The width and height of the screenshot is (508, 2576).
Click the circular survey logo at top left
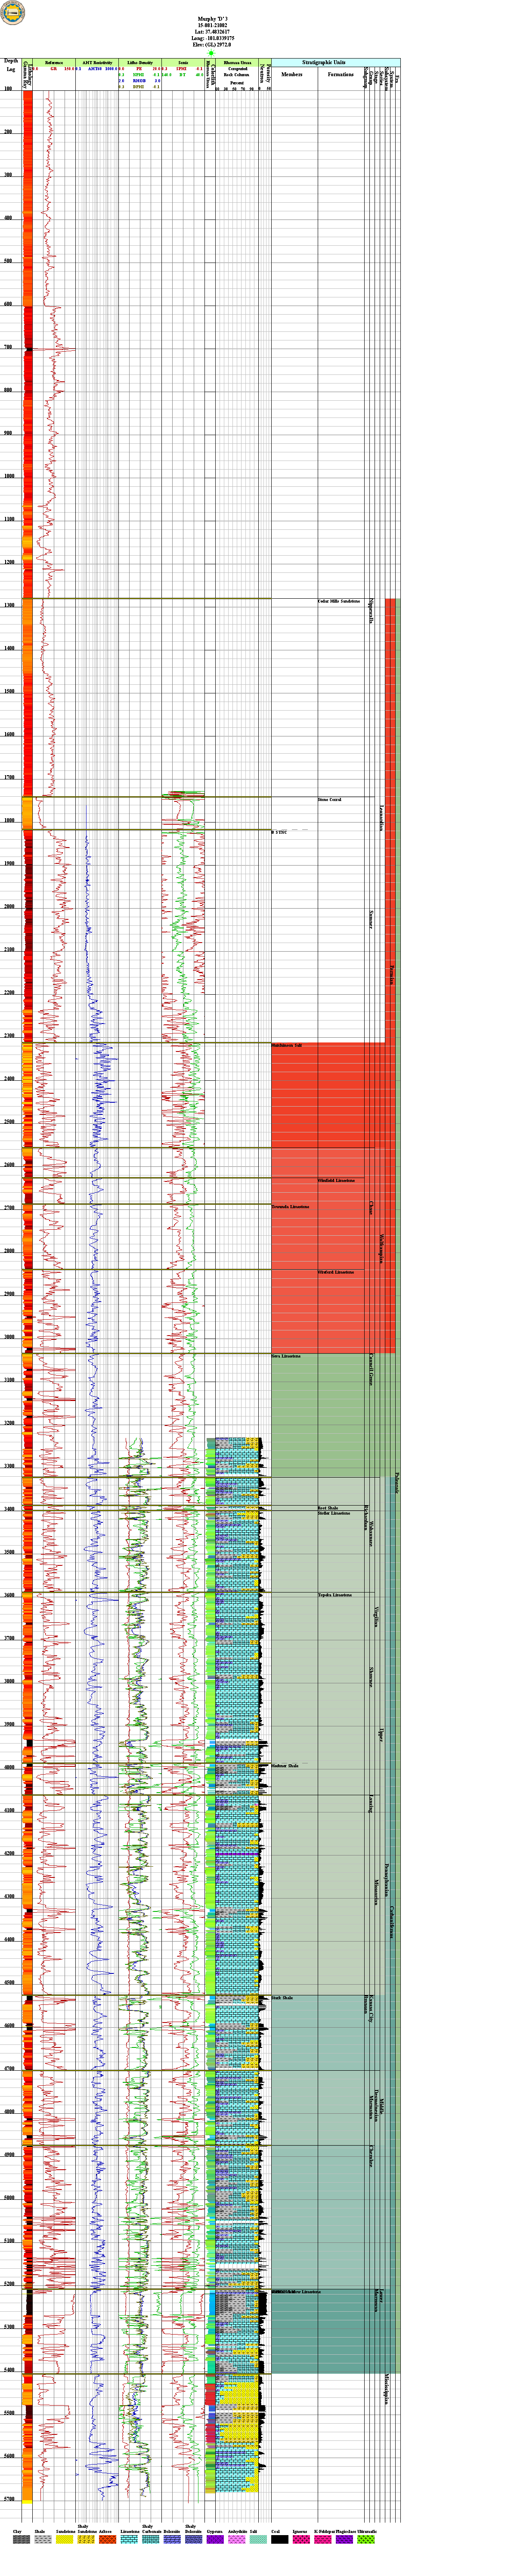pos(13,12)
